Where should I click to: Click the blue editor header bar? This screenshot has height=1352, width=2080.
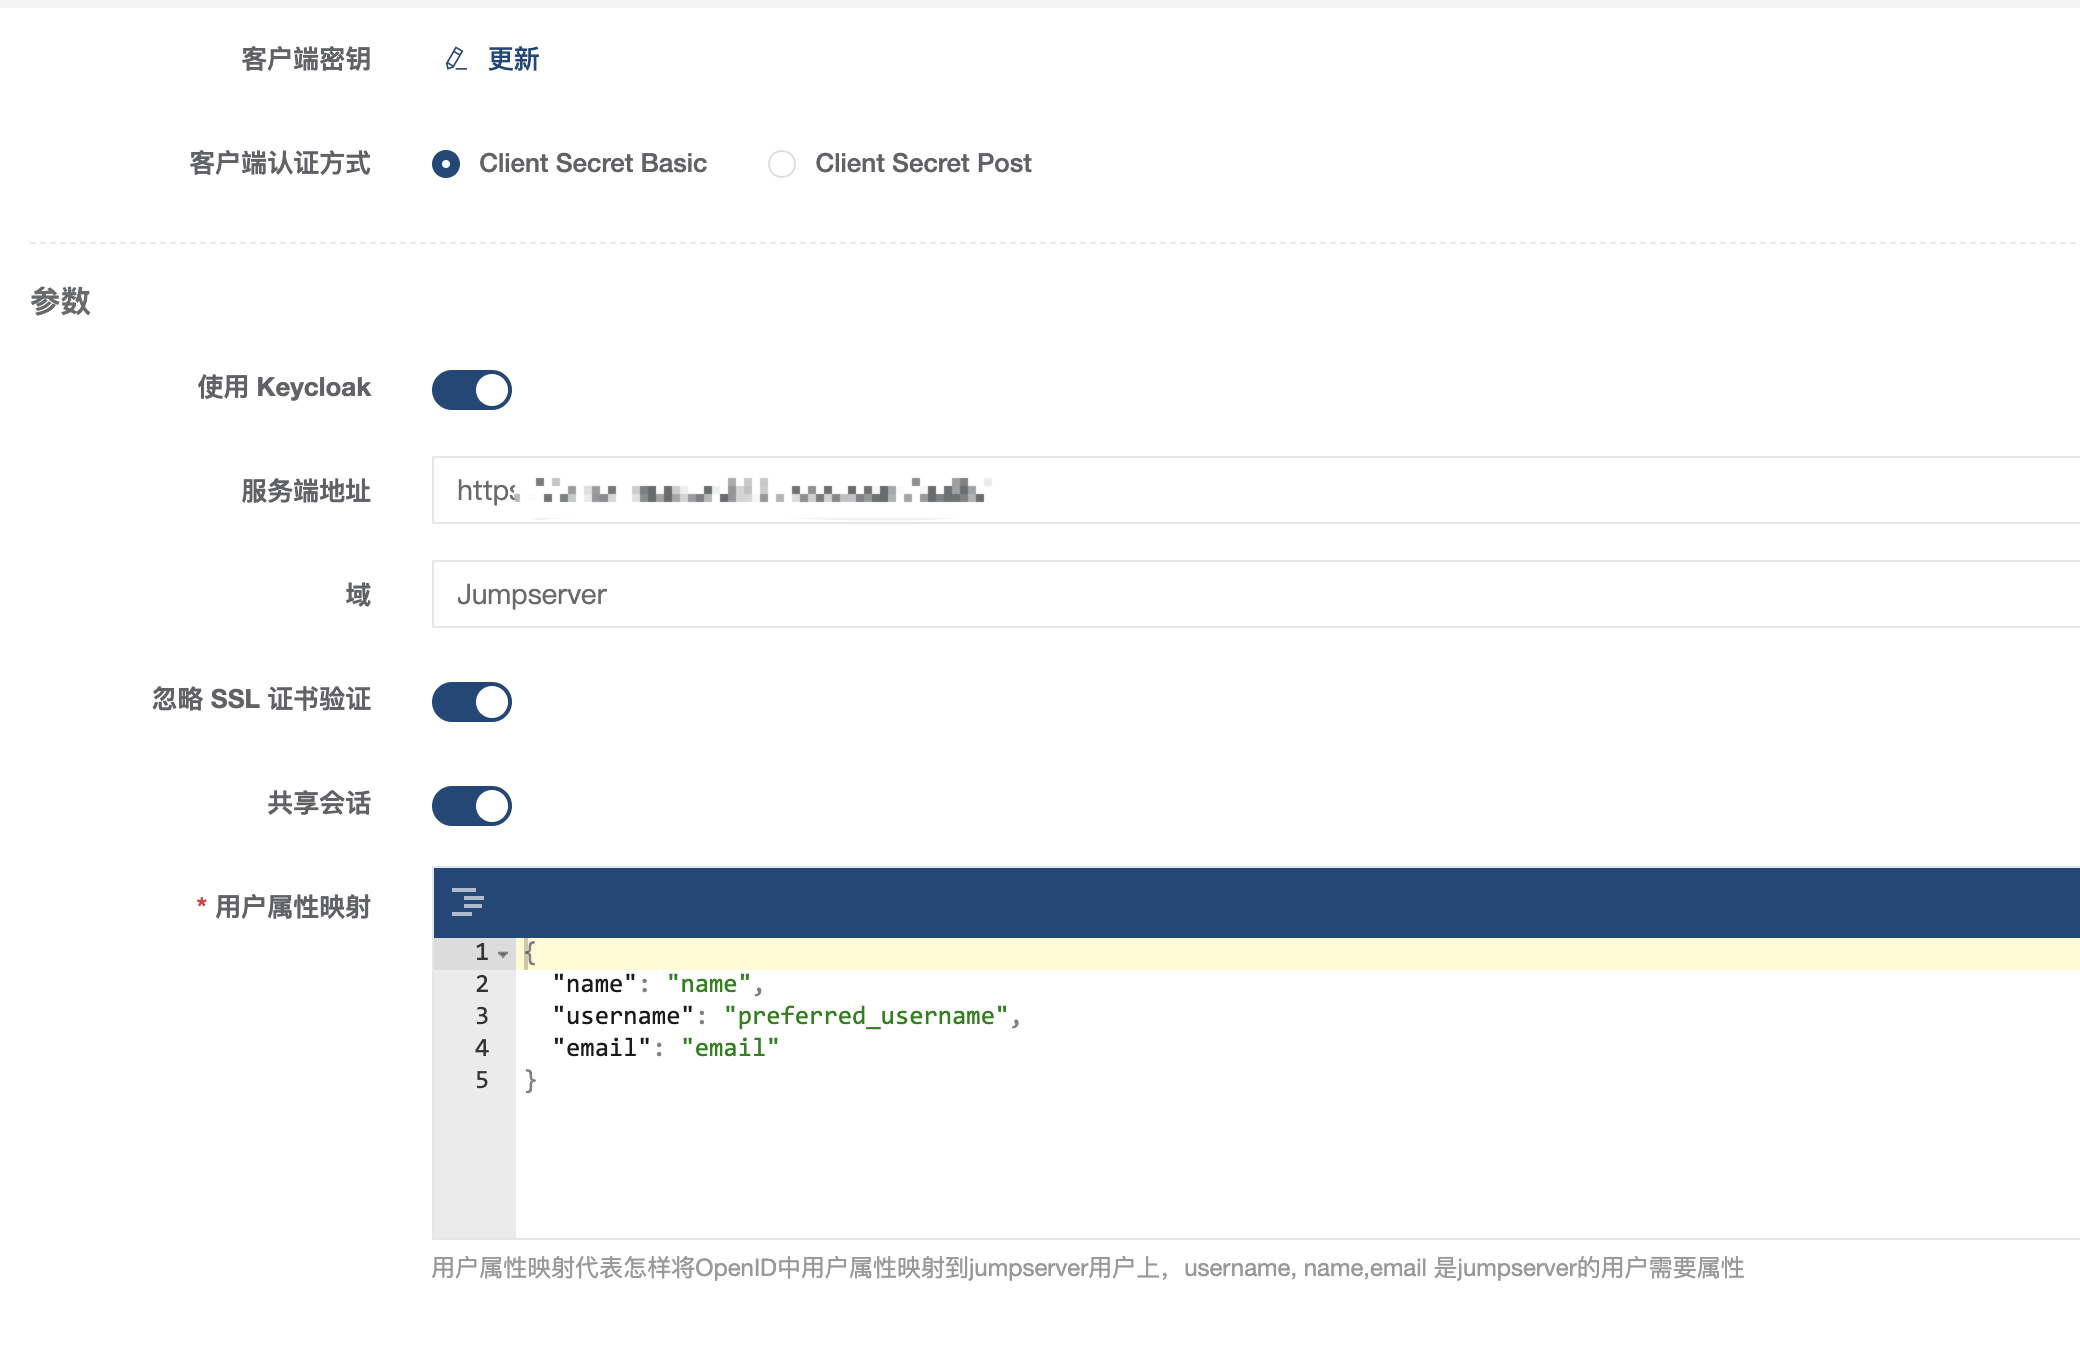click(1200, 902)
